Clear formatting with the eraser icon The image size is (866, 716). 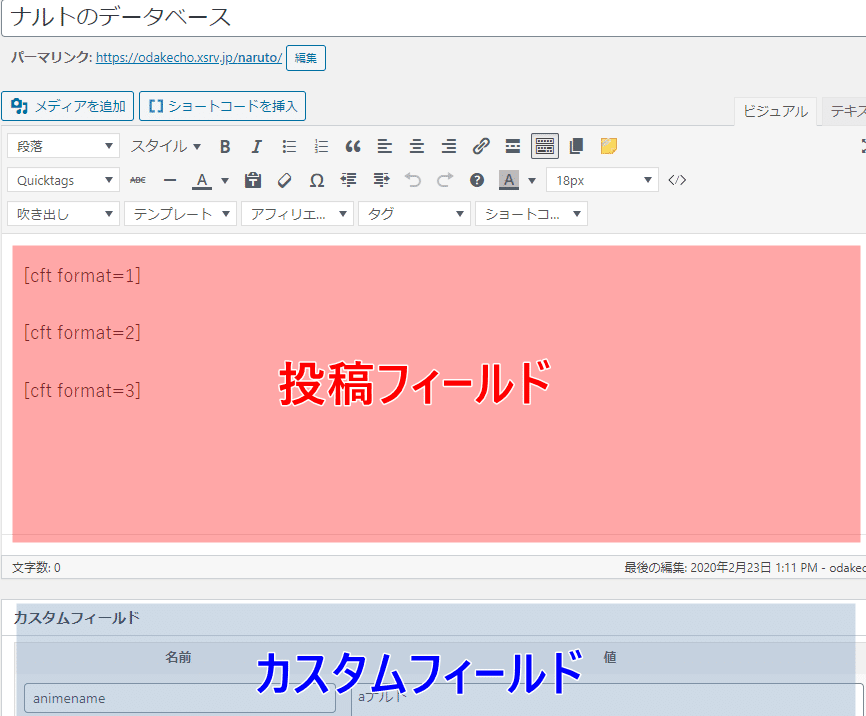click(284, 181)
